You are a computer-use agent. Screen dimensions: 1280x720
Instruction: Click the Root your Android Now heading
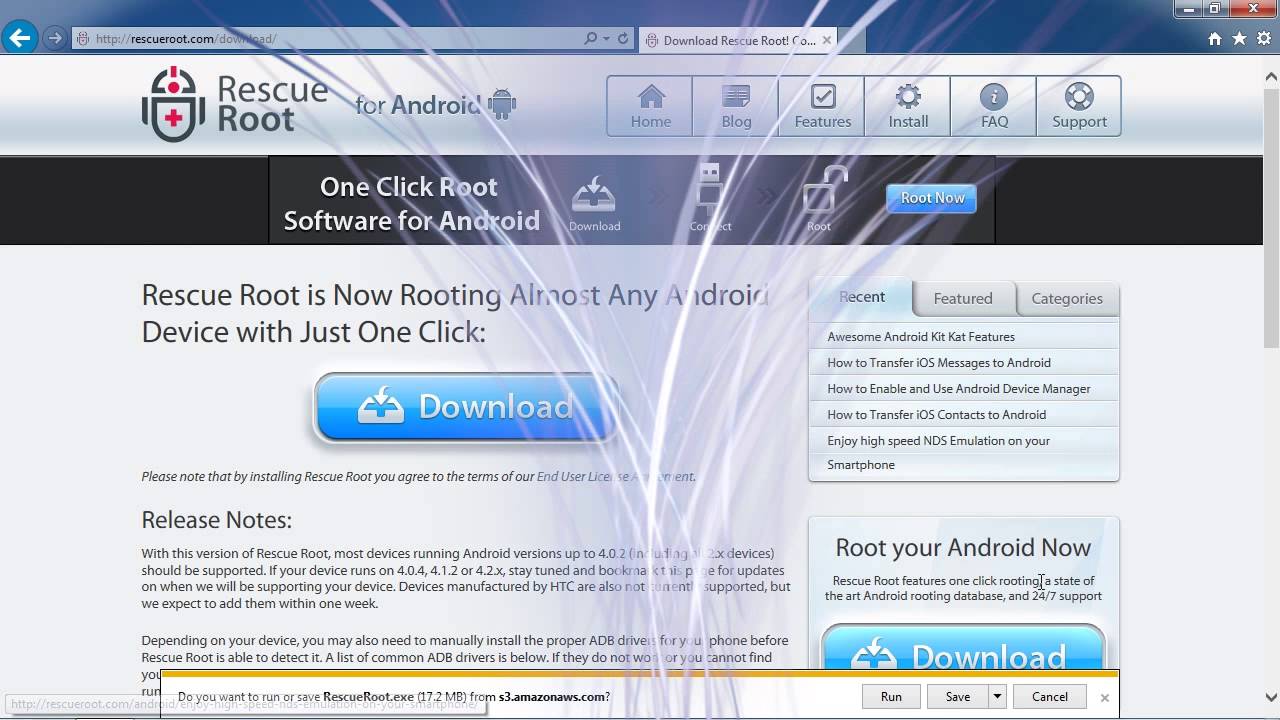point(963,548)
